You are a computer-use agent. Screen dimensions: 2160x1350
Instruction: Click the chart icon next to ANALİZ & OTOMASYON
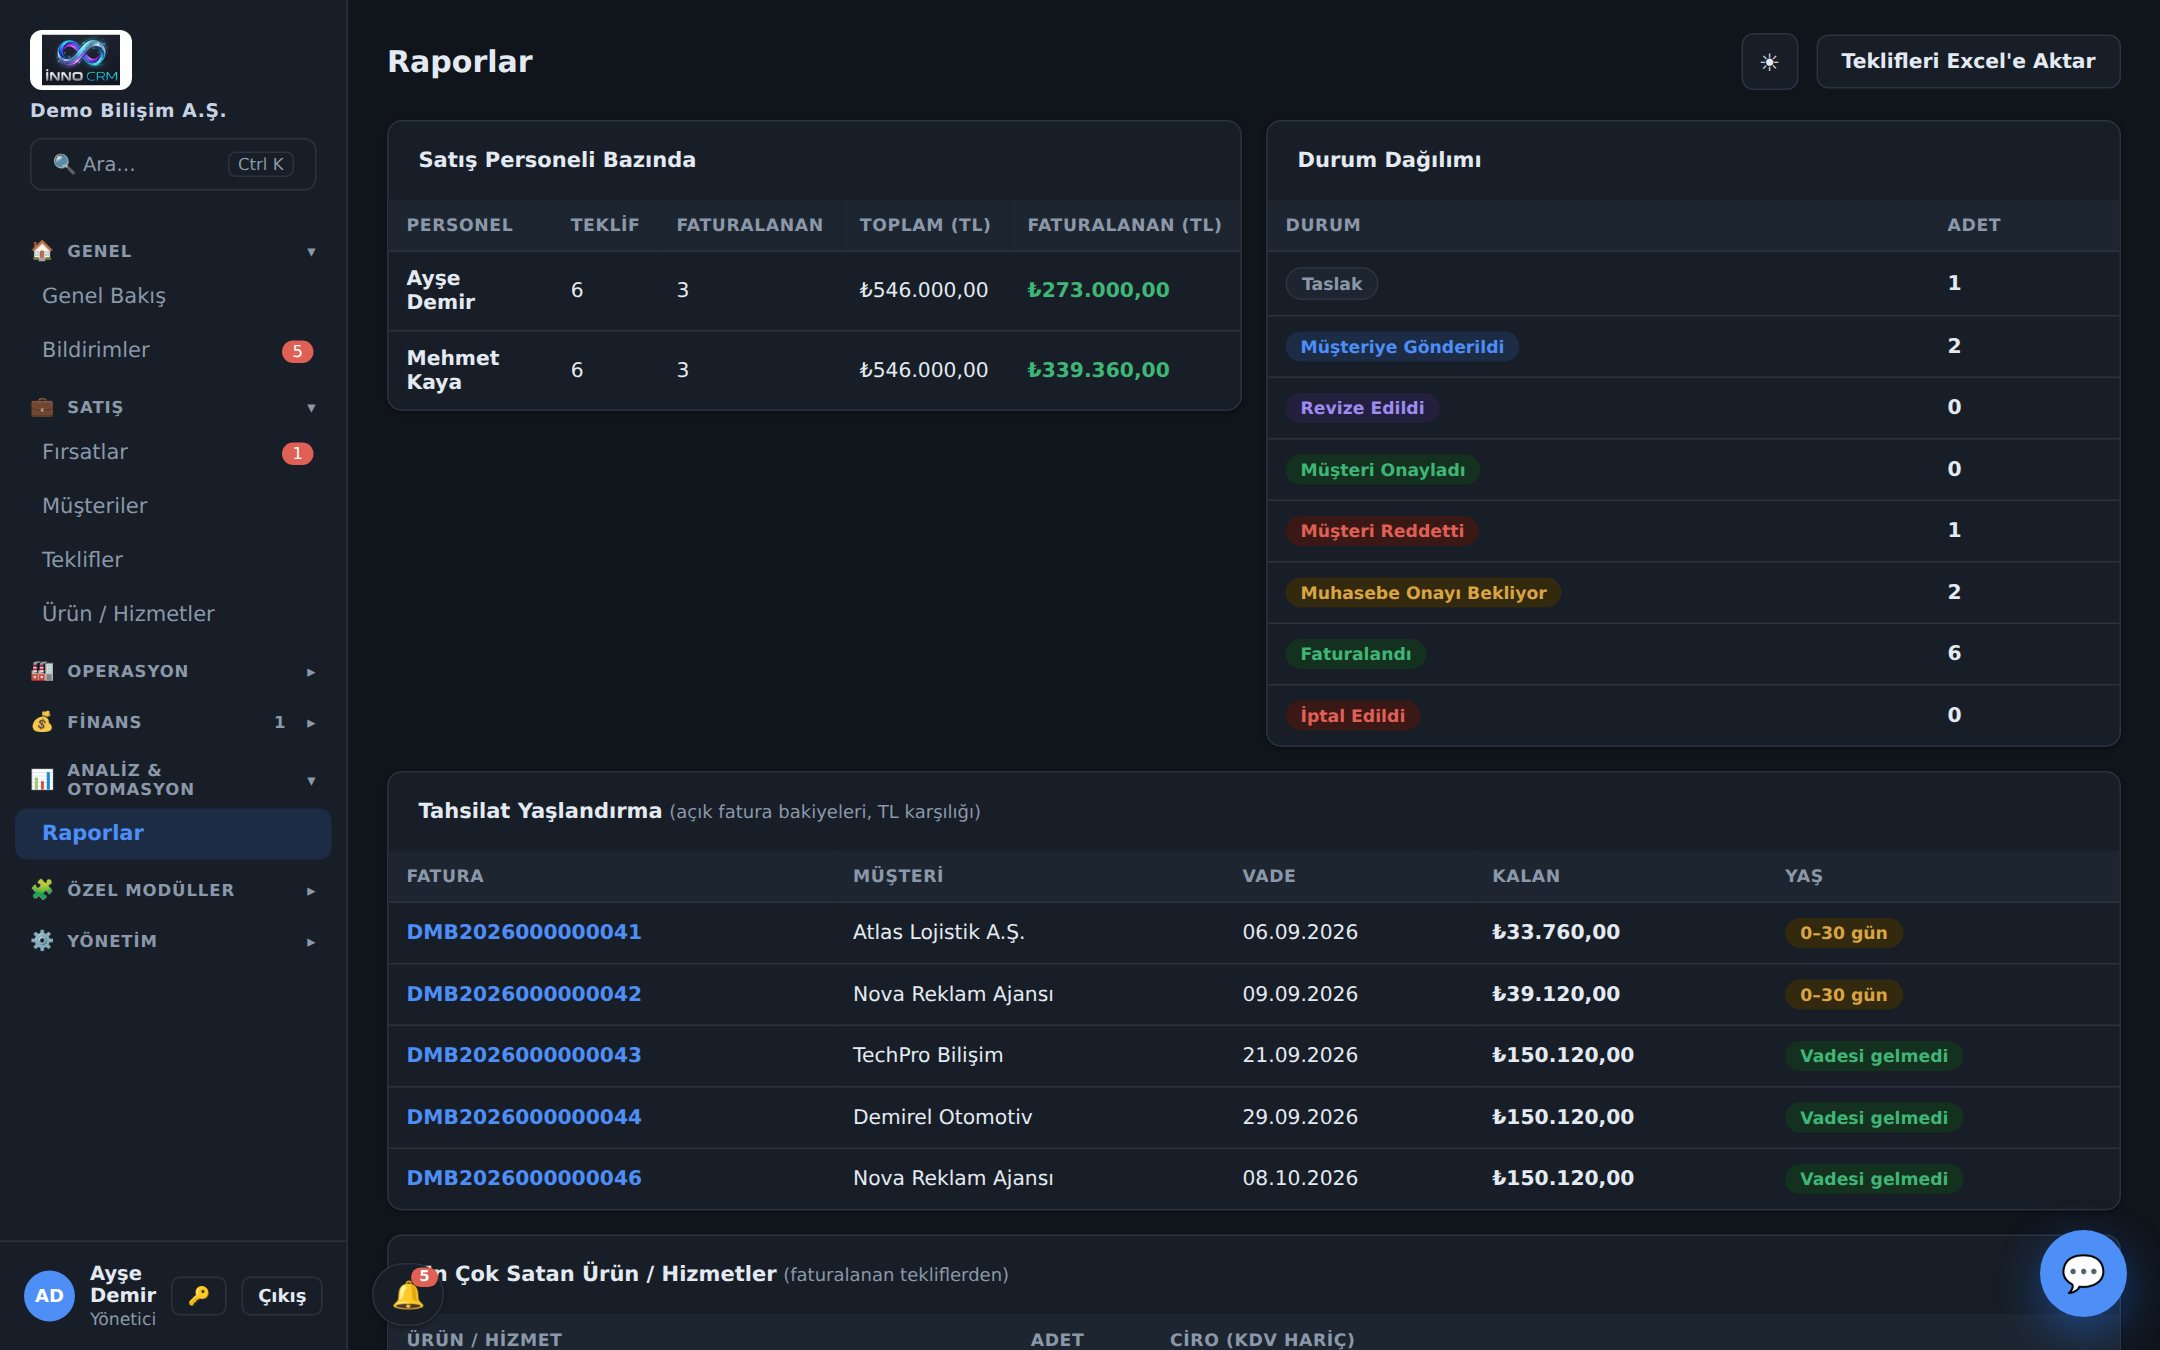(x=42, y=780)
